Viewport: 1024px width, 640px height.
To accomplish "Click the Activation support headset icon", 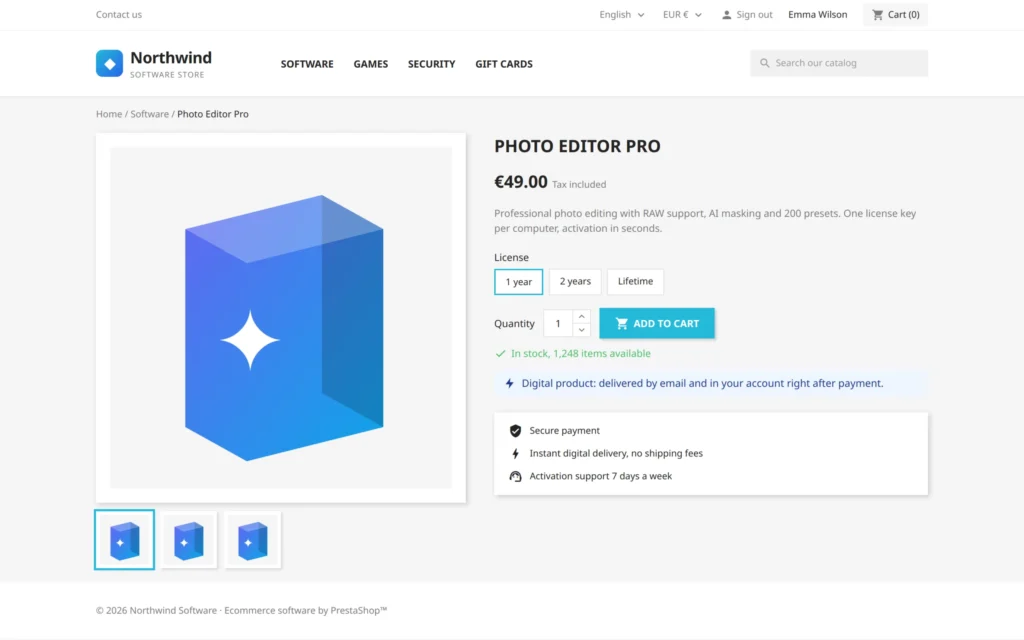I will 515,476.
